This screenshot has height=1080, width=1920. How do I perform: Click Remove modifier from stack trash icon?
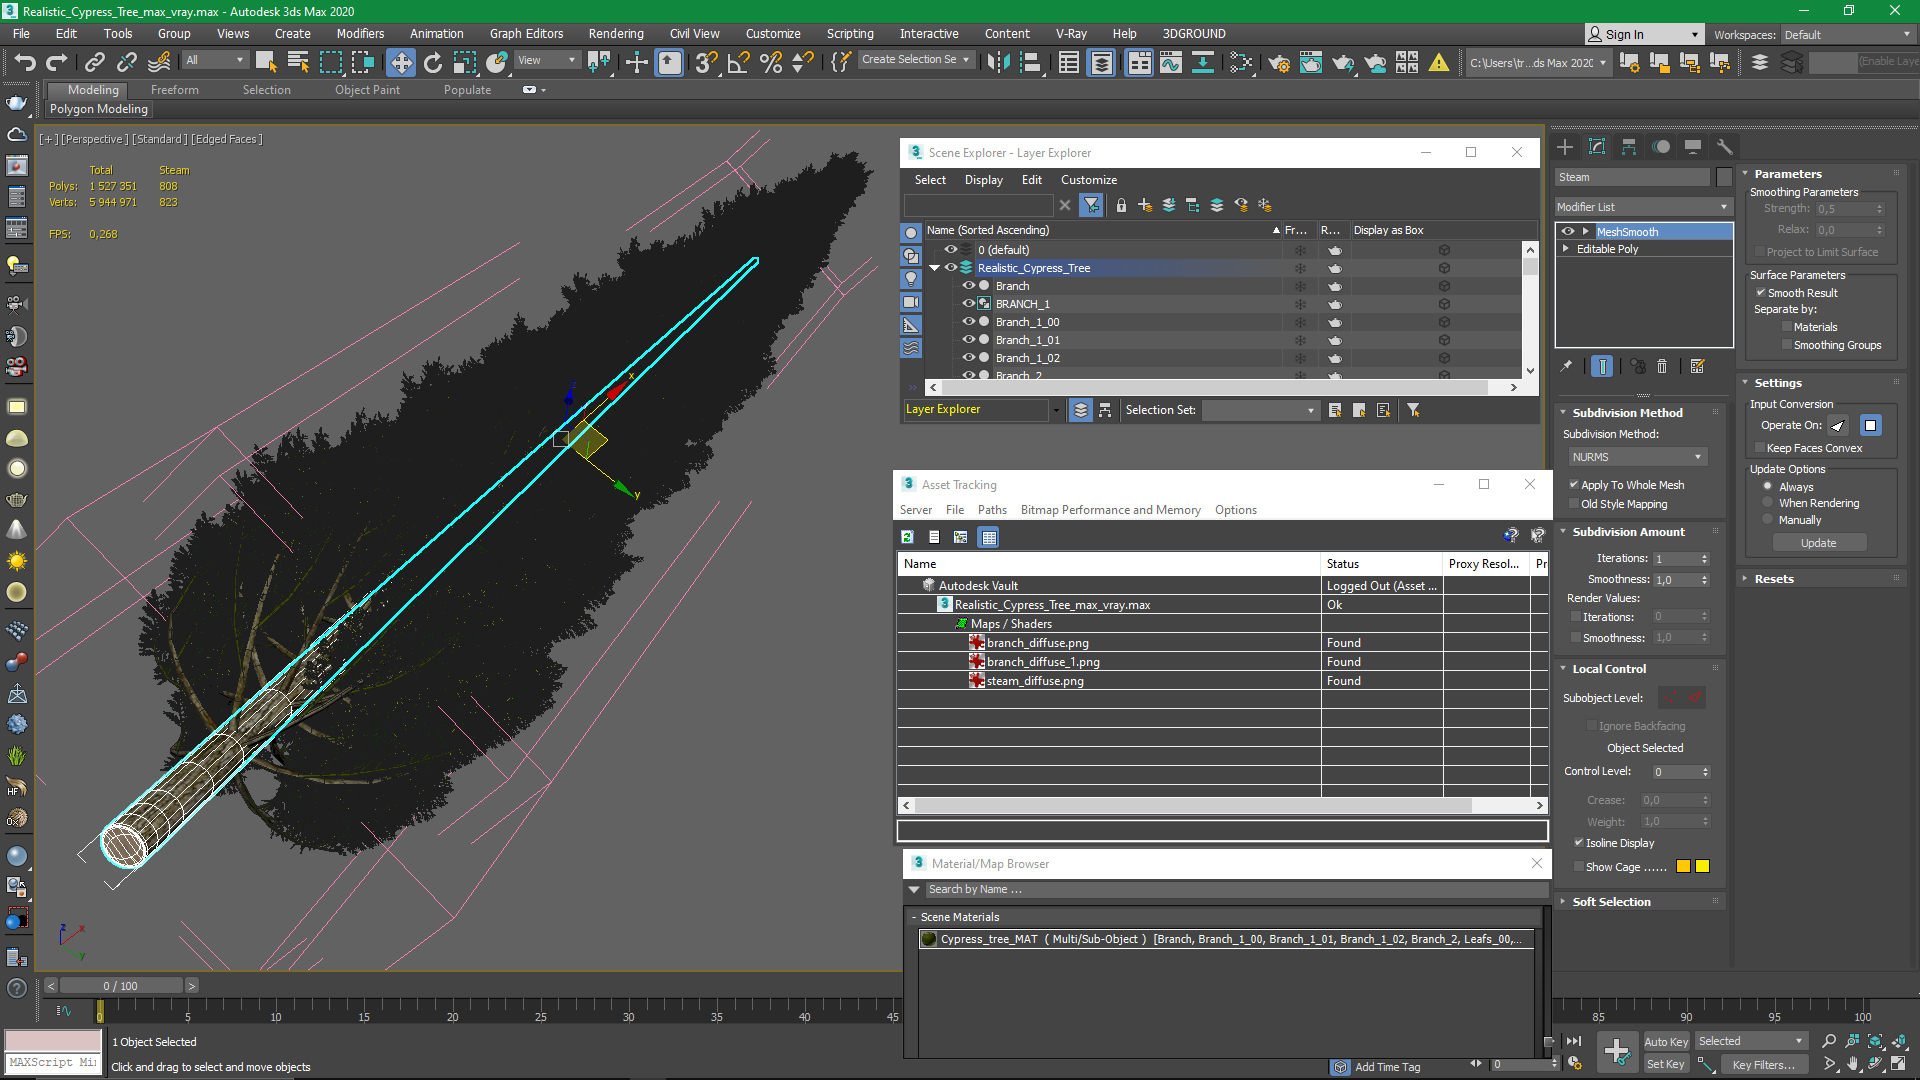point(1662,366)
